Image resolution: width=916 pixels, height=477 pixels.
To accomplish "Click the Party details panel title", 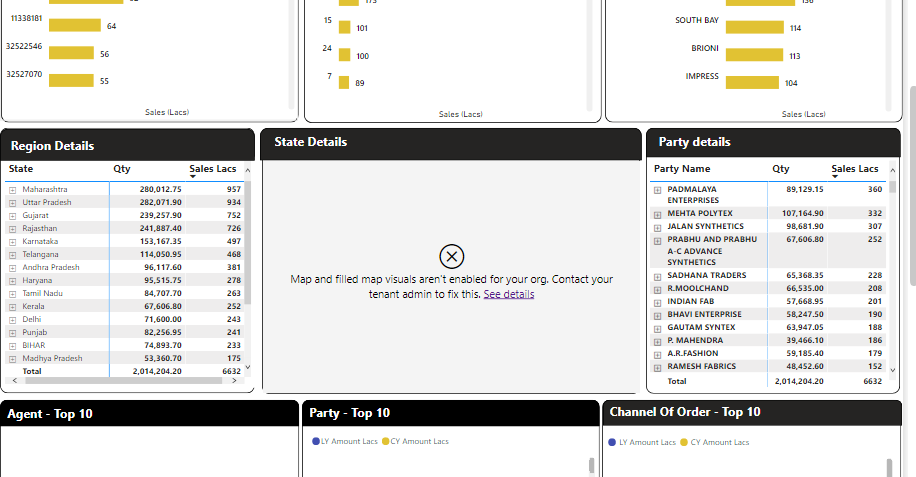I will click(x=694, y=142).
